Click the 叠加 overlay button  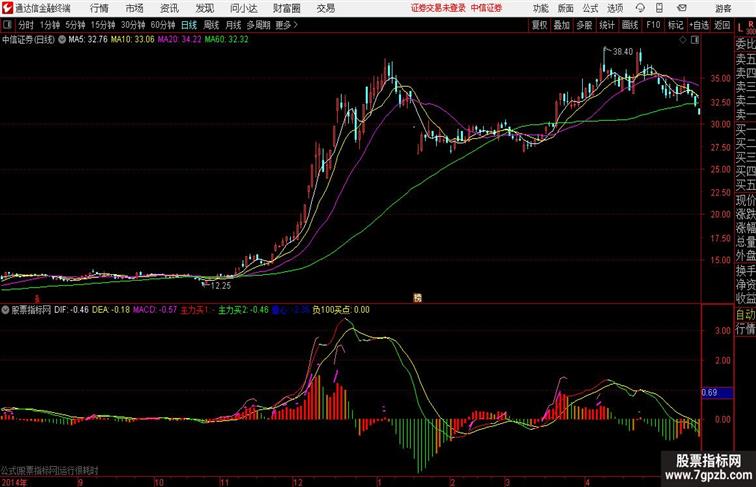coord(562,25)
